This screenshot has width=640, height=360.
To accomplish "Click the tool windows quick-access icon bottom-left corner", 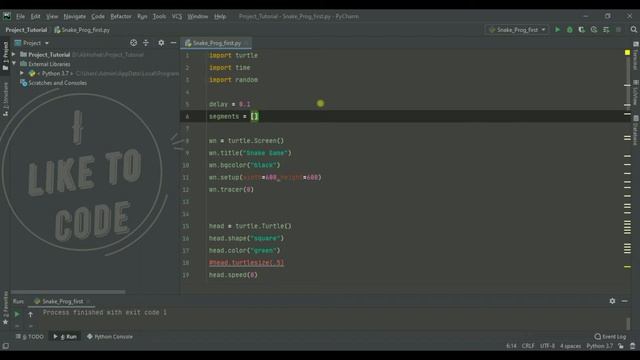I will (x=5, y=346).
